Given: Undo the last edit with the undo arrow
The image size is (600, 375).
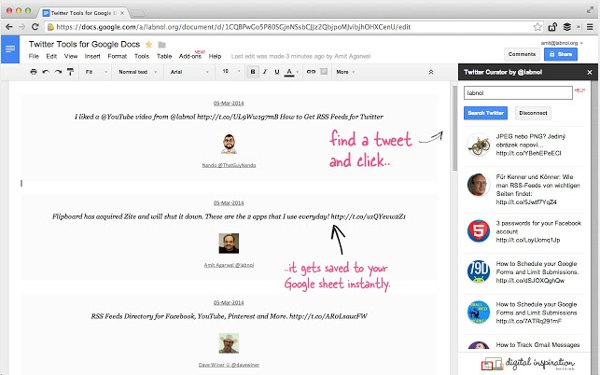Looking at the screenshot, I should 46,72.
